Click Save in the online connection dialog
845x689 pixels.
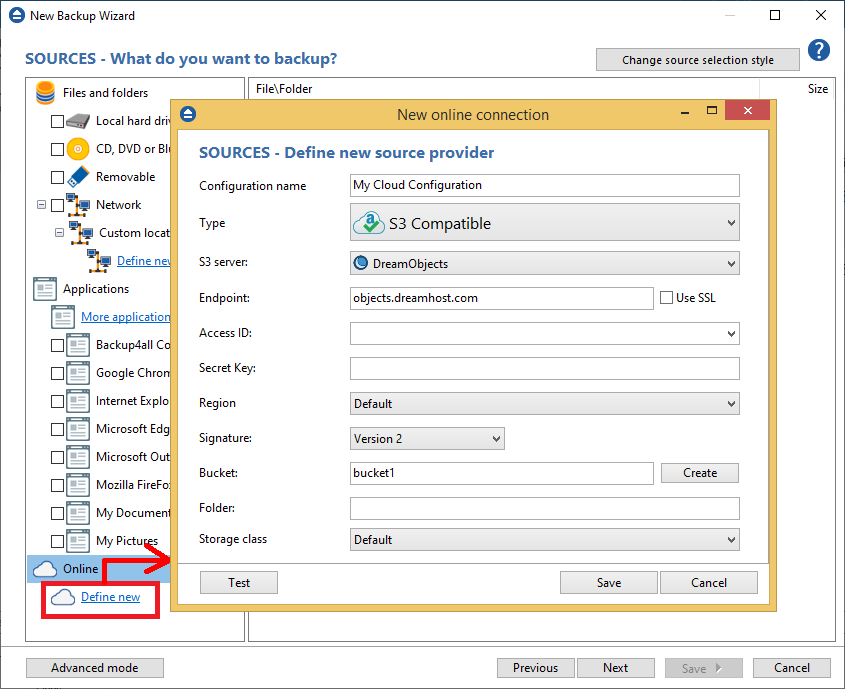(609, 582)
